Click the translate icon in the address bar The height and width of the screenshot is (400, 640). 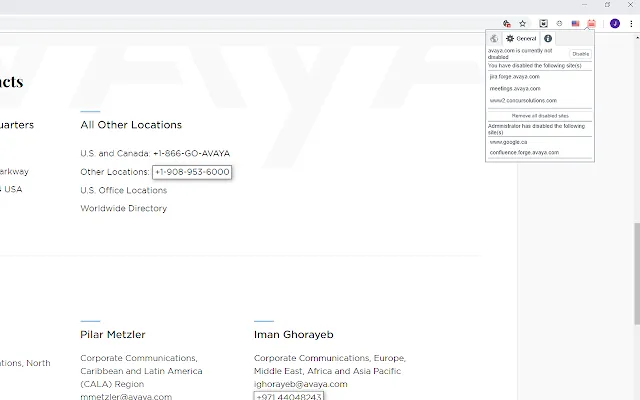507,24
